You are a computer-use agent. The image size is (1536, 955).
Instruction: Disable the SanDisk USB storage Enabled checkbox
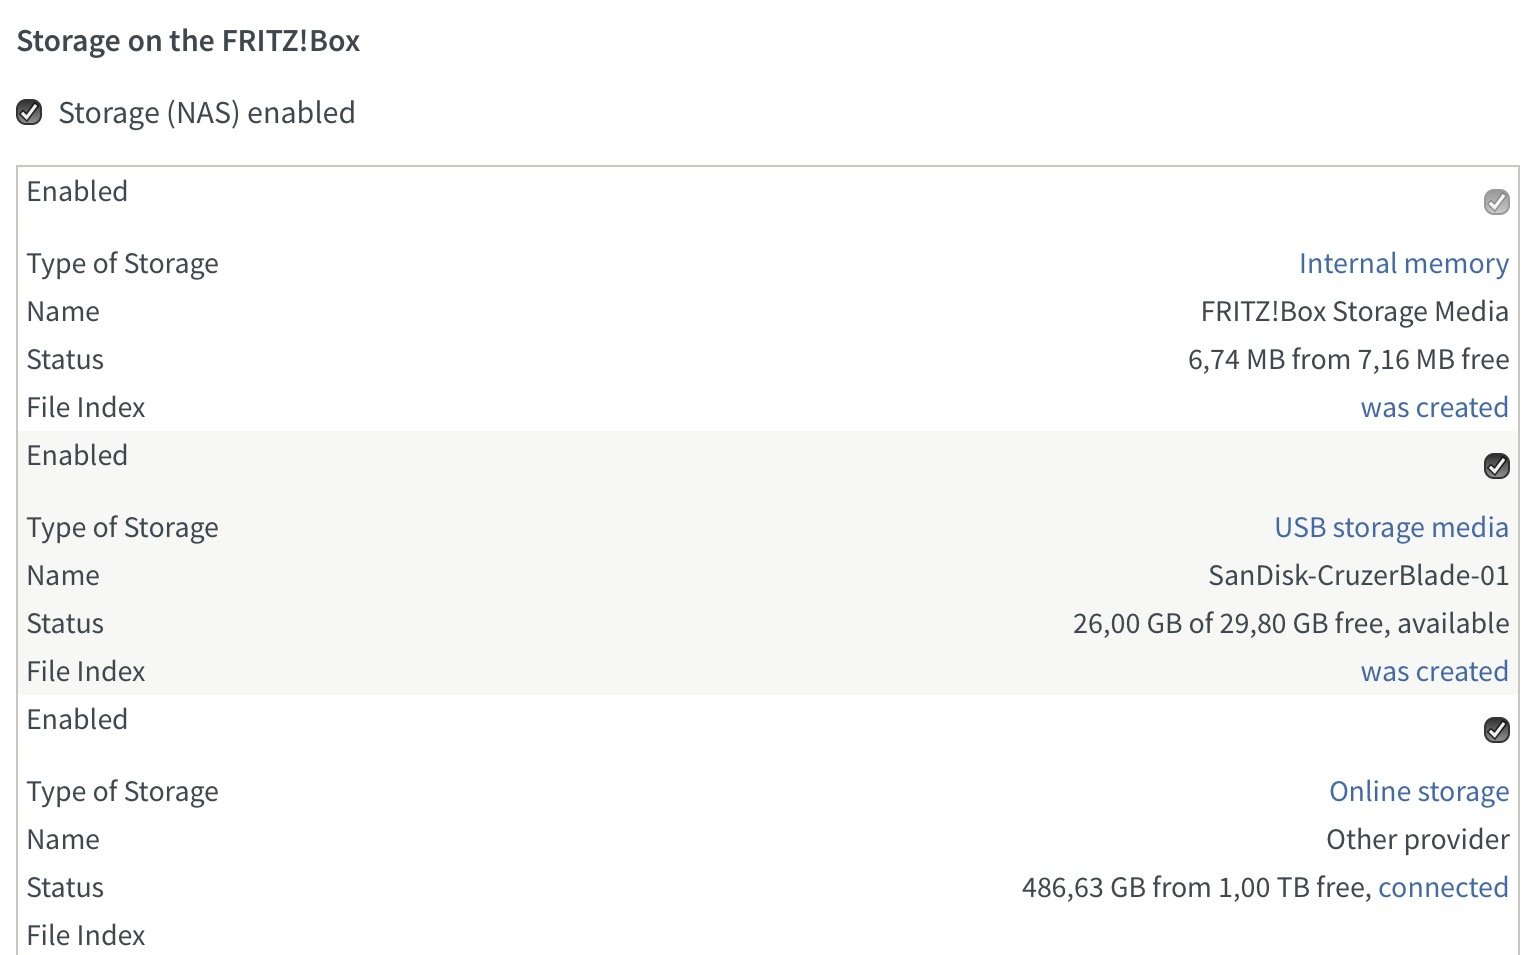1496,466
